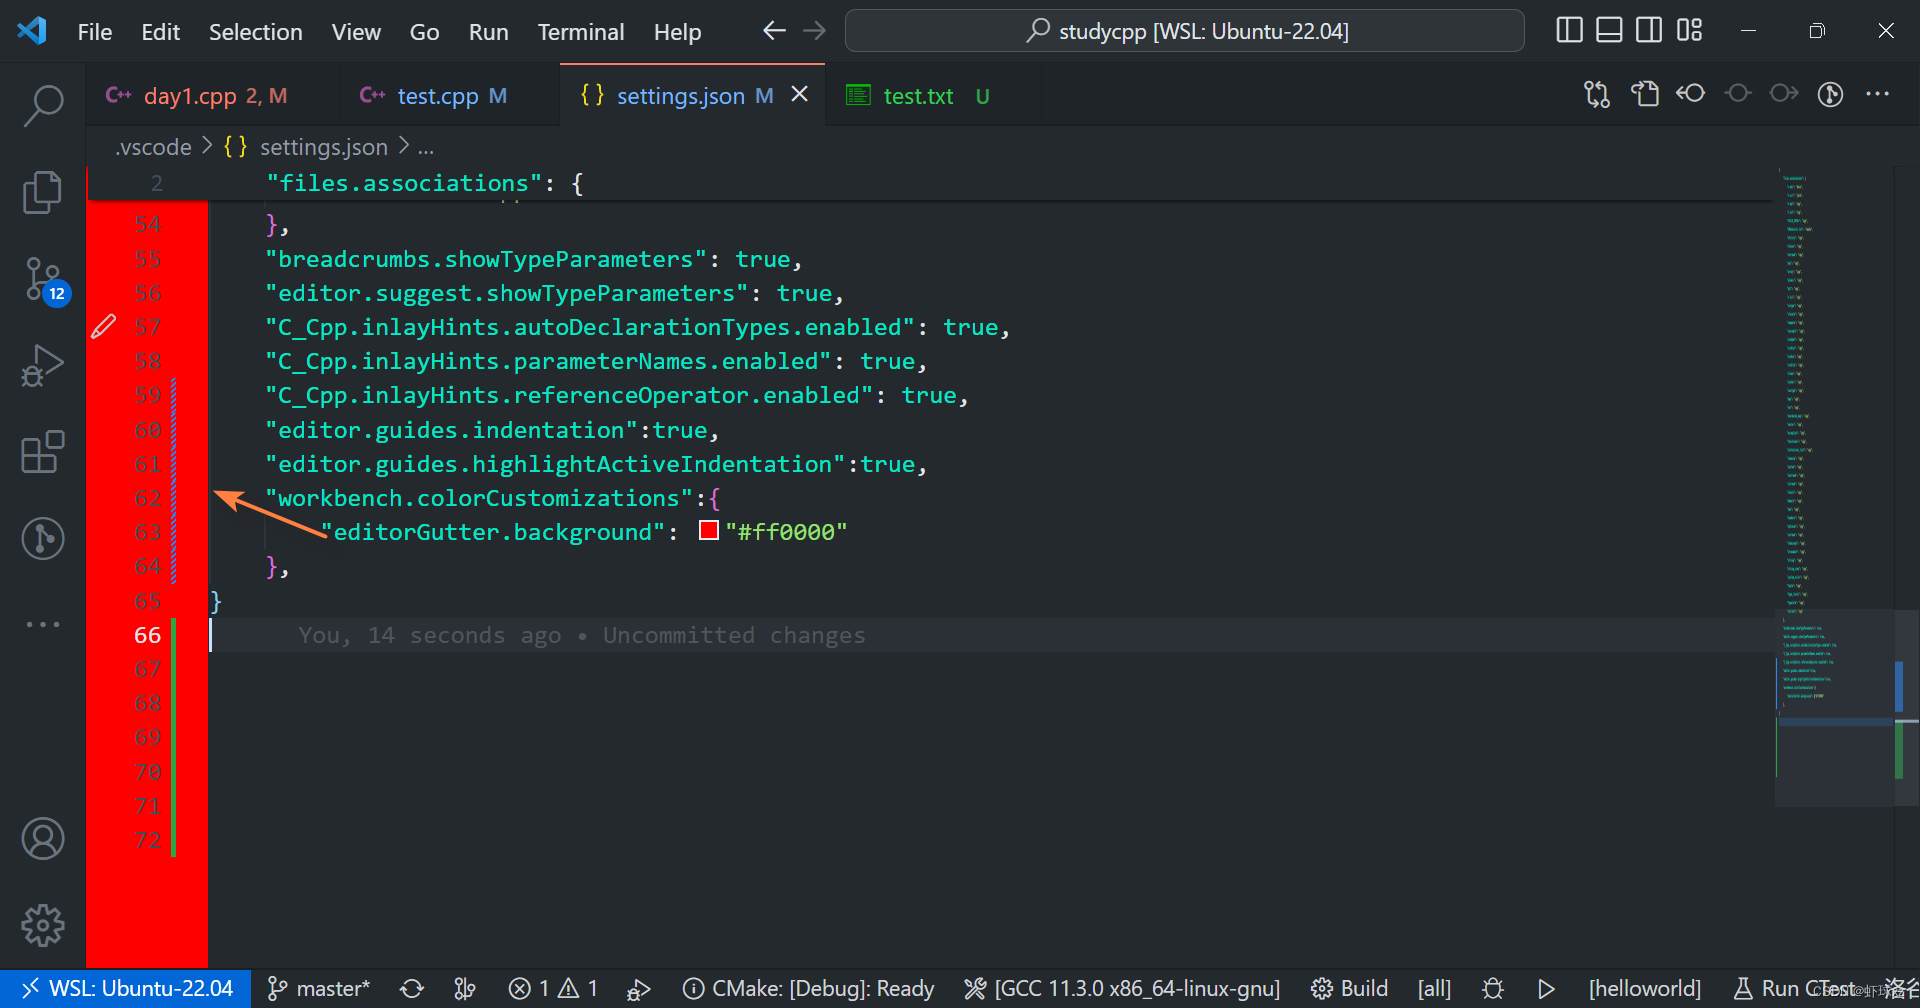Click the git graph status bar icon
This screenshot has height=1008, width=1920.
pyautogui.click(x=465, y=989)
